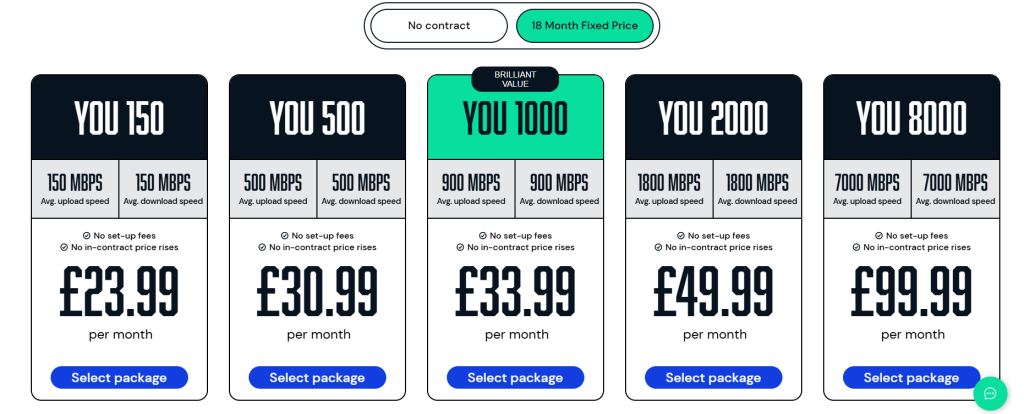1024x414 pixels.
Task: Click checkmark icon beside YOU 500 no price rises
Action: (x=263, y=247)
